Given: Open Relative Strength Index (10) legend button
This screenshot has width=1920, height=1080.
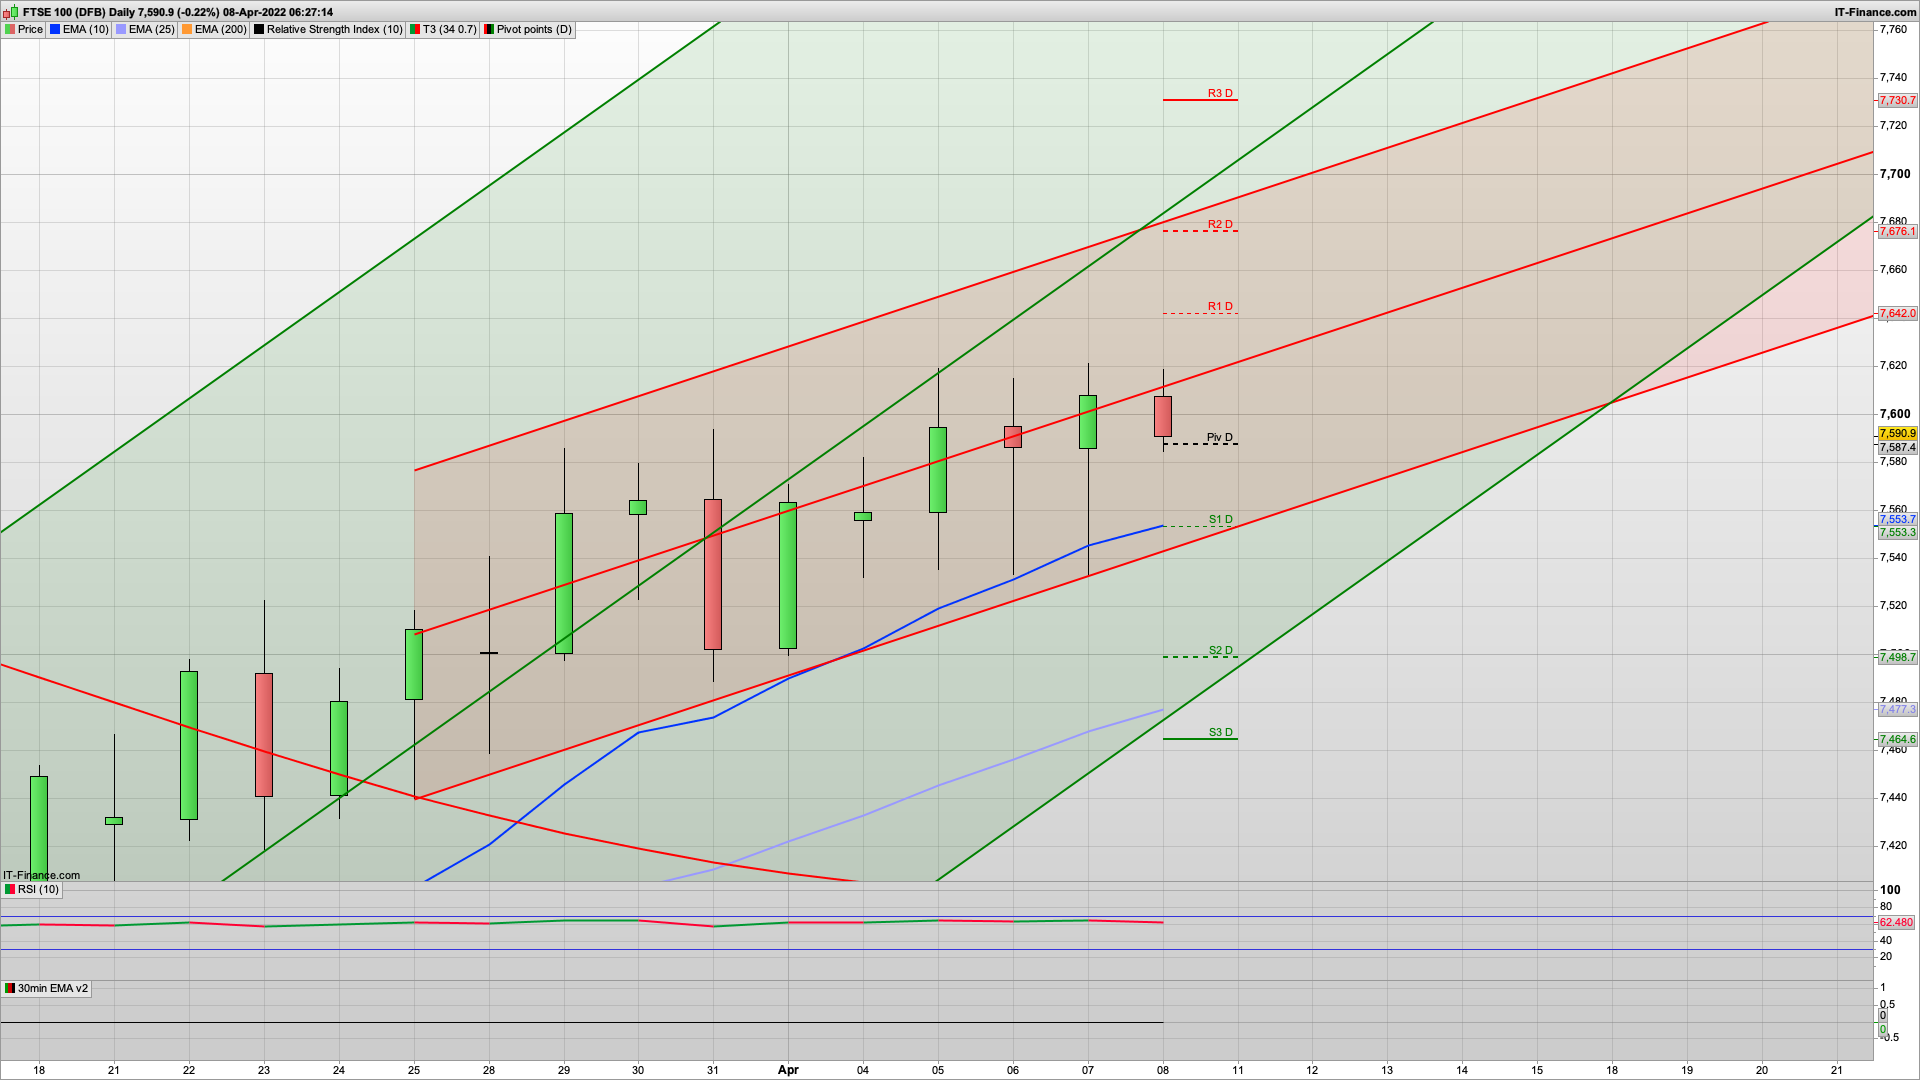Looking at the screenshot, I should (x=328, y=30).
